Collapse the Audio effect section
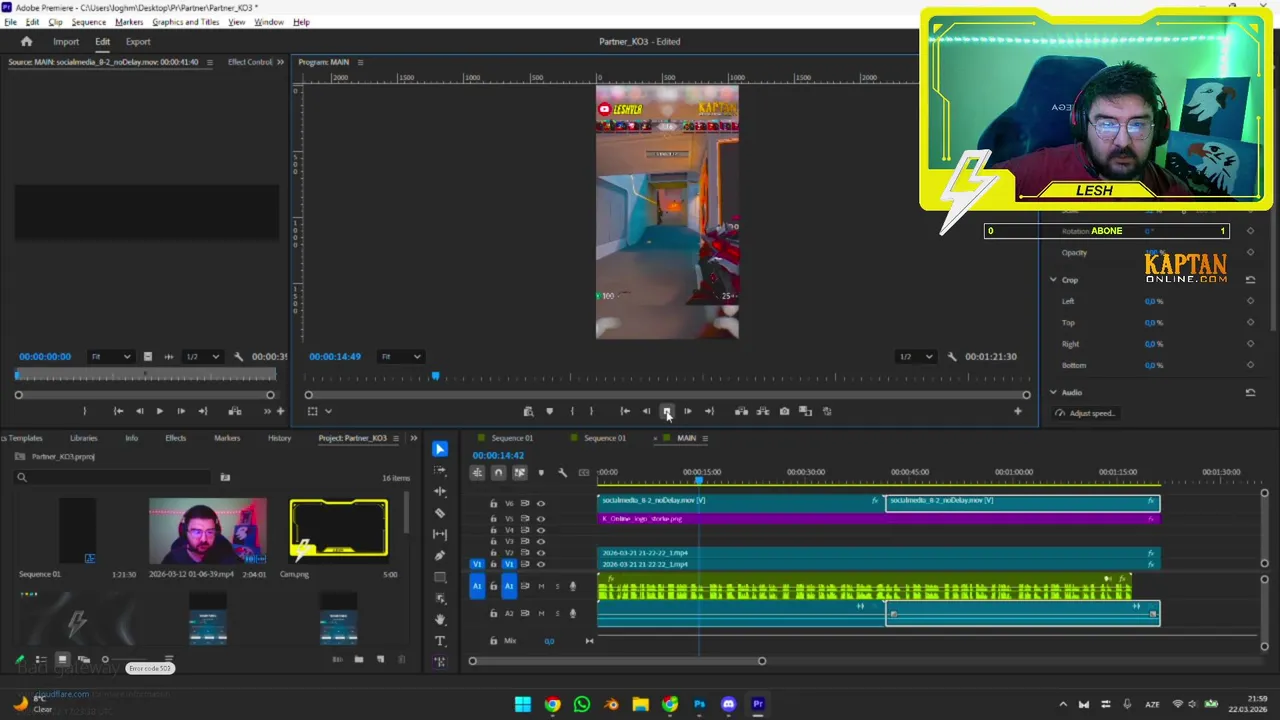1280x720 pixels. (1053, 393)
